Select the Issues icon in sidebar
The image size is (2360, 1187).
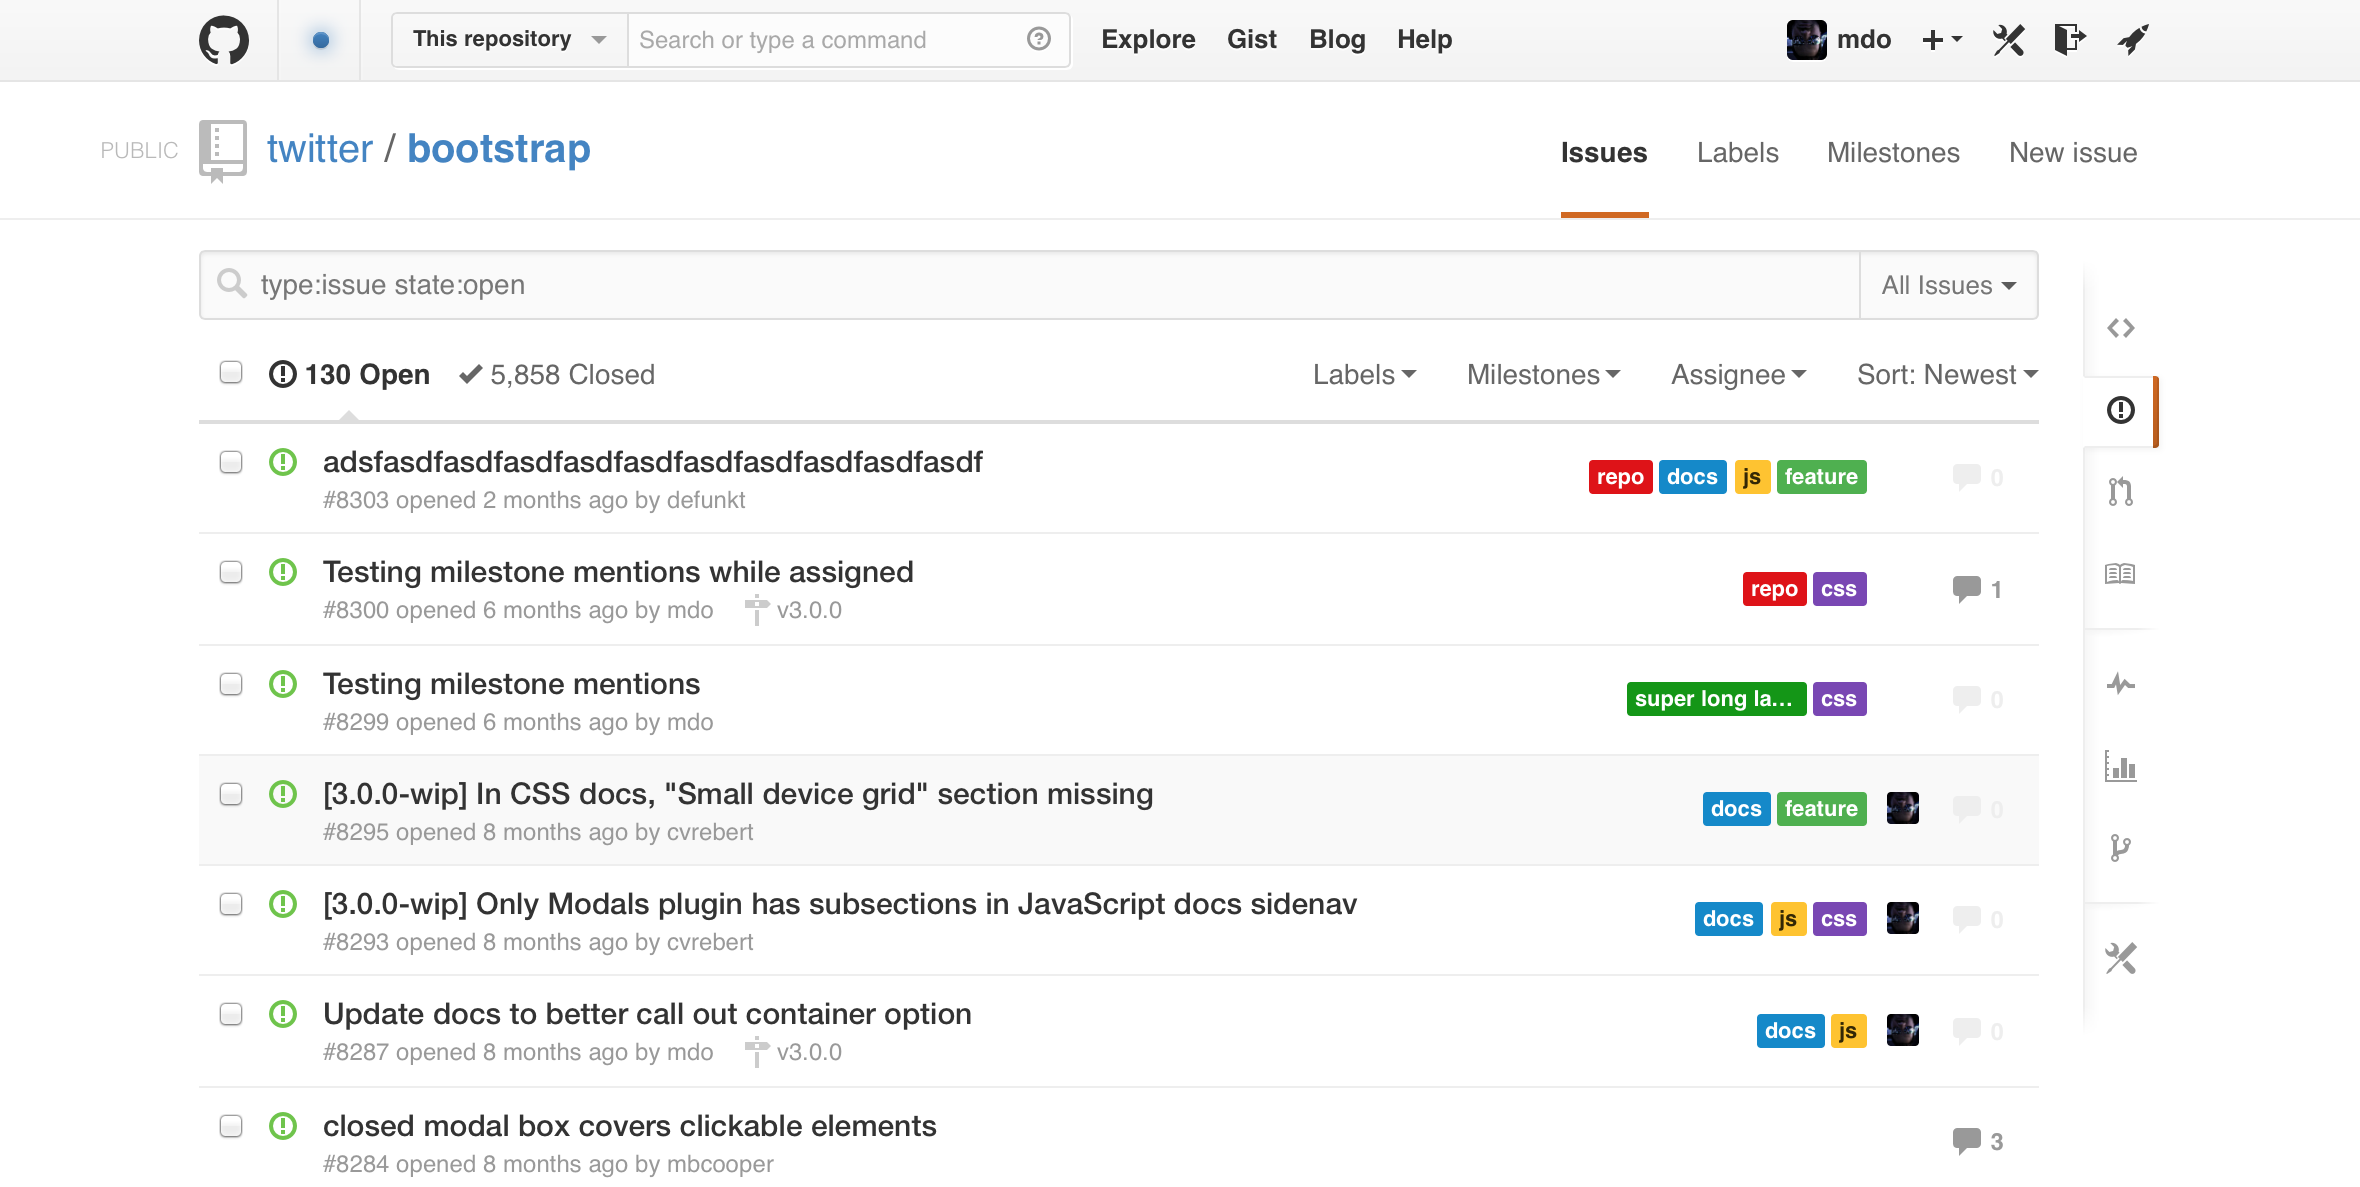tap(2120, 410)
